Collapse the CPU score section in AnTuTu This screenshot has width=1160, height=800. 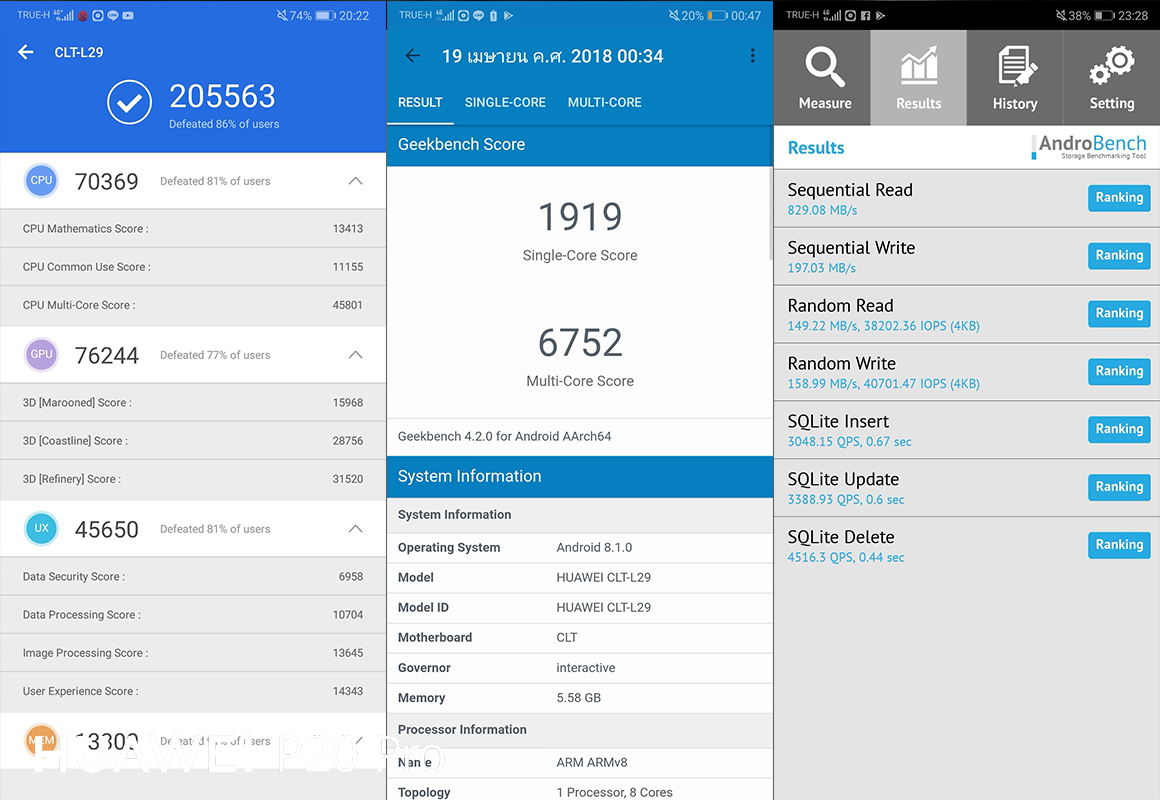(x=356, y=181)
